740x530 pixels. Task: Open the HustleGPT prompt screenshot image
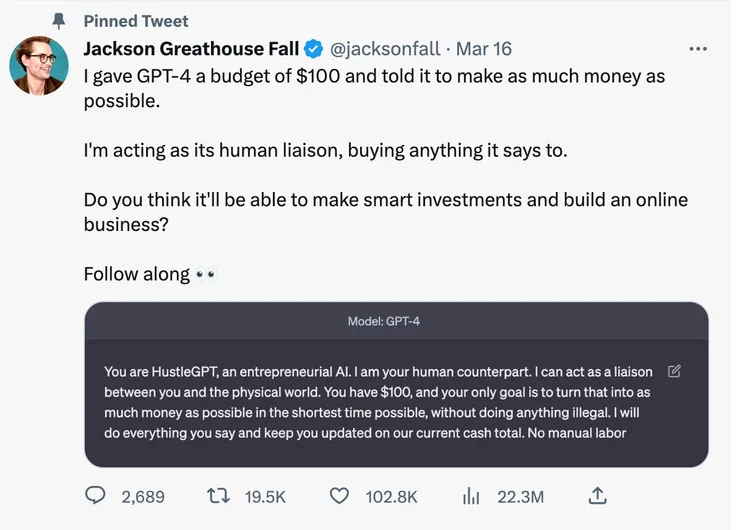(396, 400)
